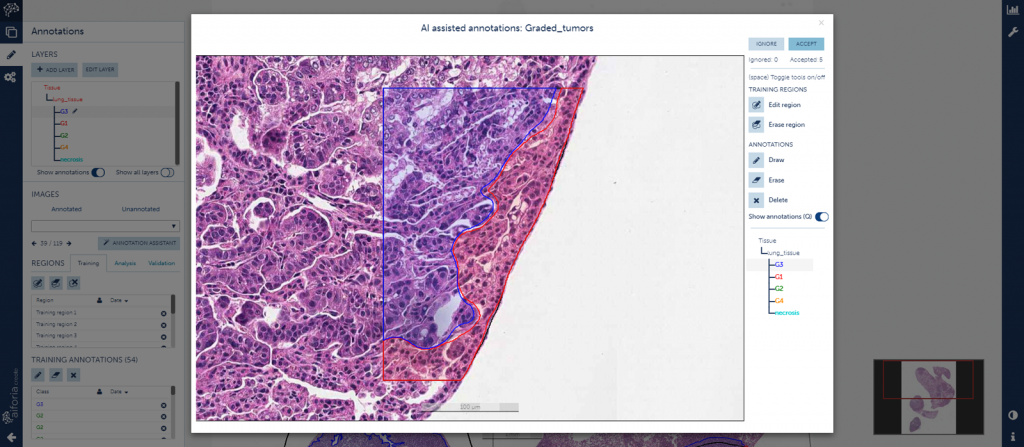Select G4 layer in dialog layer tree

[779, 301]
